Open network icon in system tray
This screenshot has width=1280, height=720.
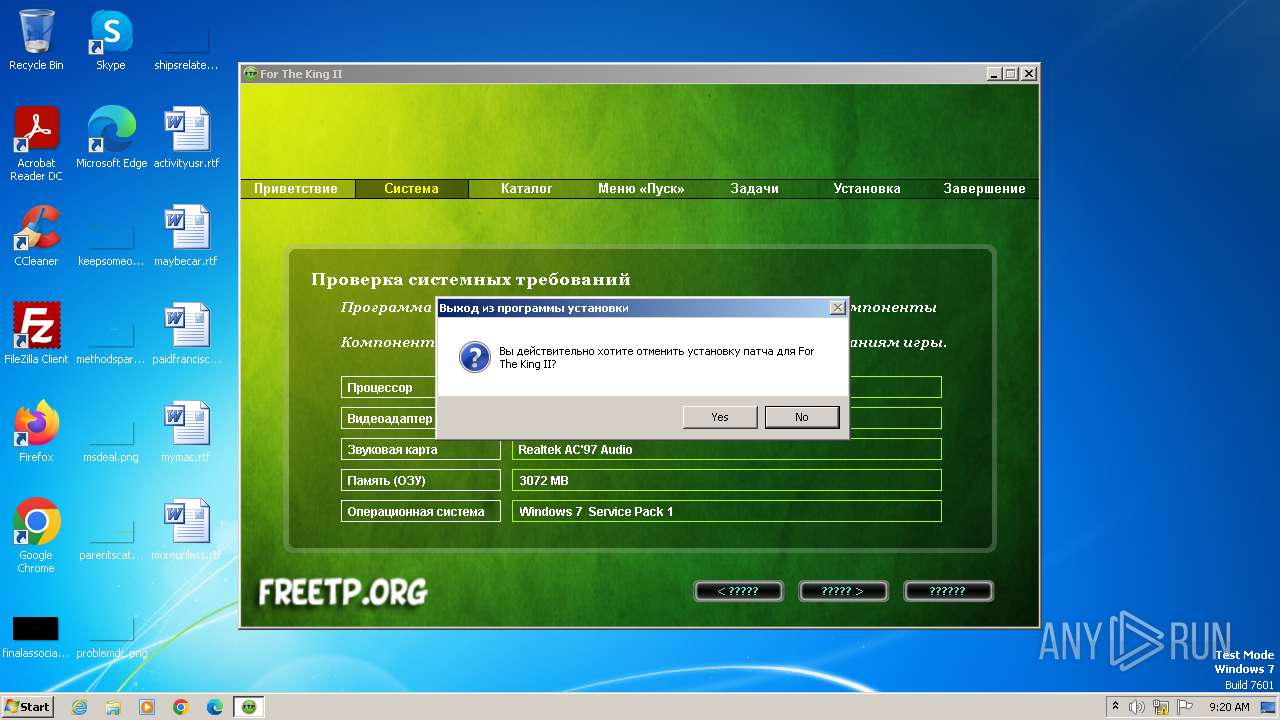click(x=1162, y=707)
